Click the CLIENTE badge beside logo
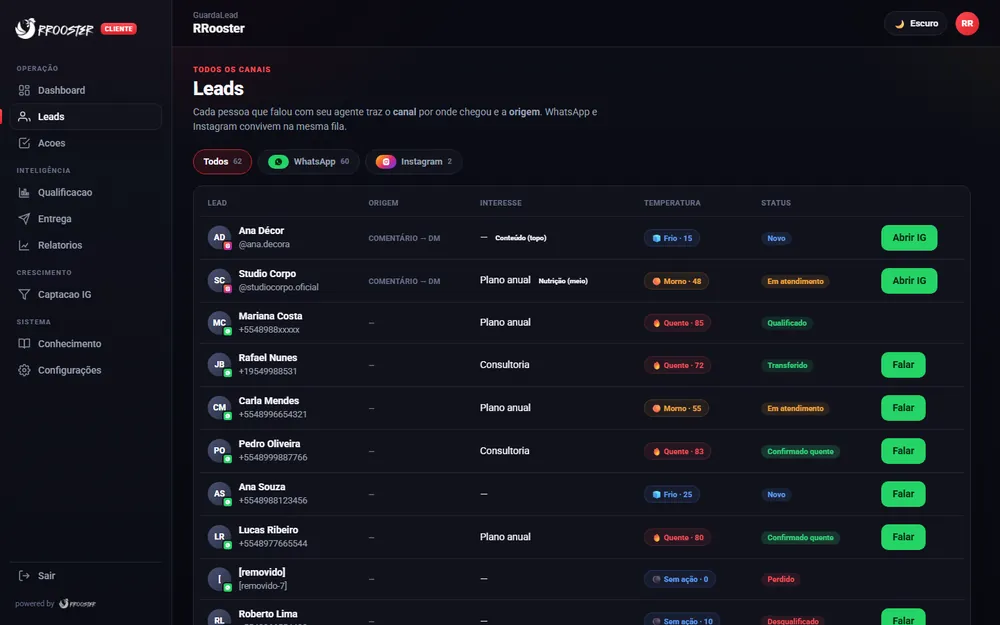 coord(119,29)
